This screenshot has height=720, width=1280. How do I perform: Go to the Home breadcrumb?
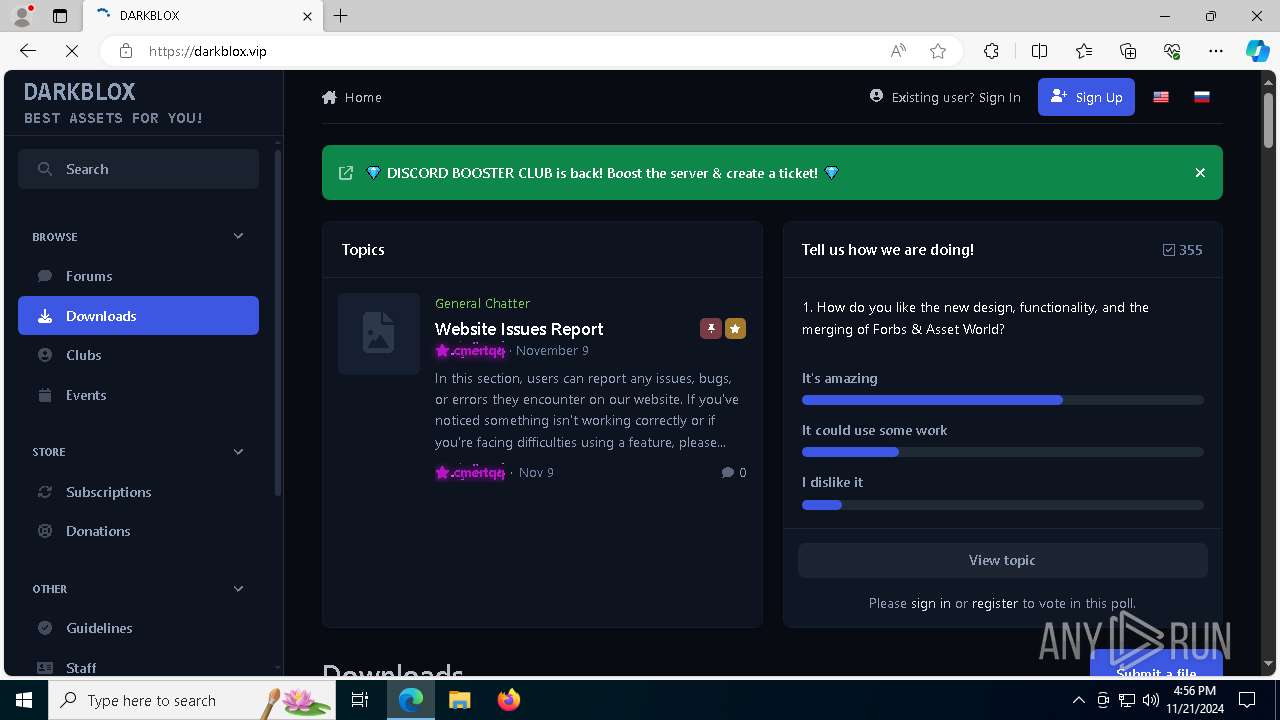pyautogui.click(x=352, y=97)
